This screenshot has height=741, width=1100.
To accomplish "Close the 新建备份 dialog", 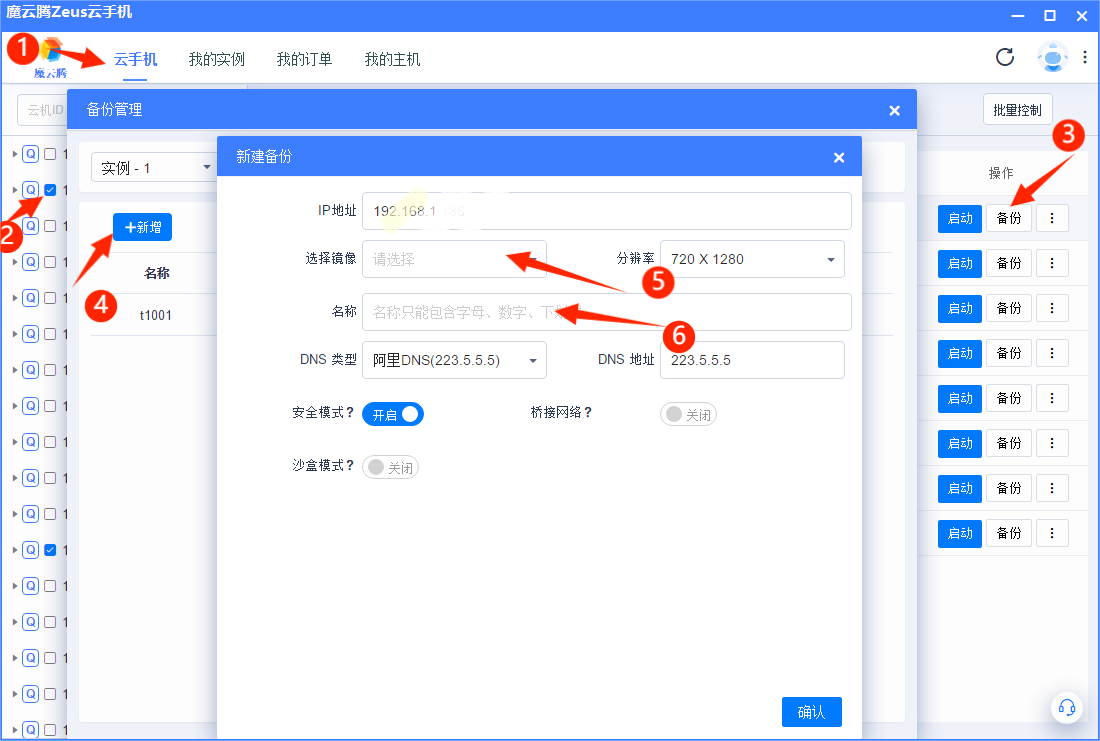I will (x=839, y=157).
